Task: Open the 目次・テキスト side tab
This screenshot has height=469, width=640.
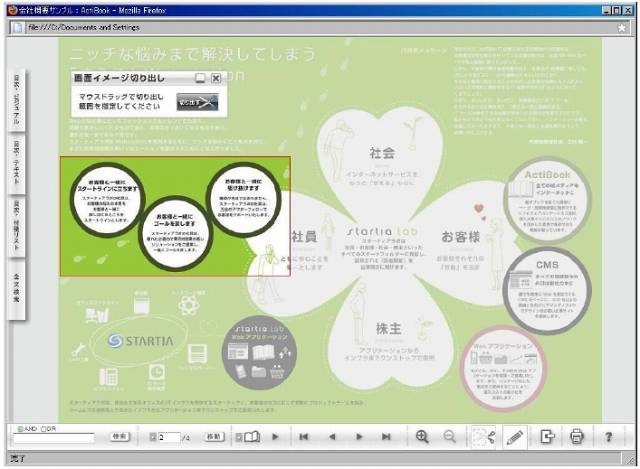Action: (16, 162)
